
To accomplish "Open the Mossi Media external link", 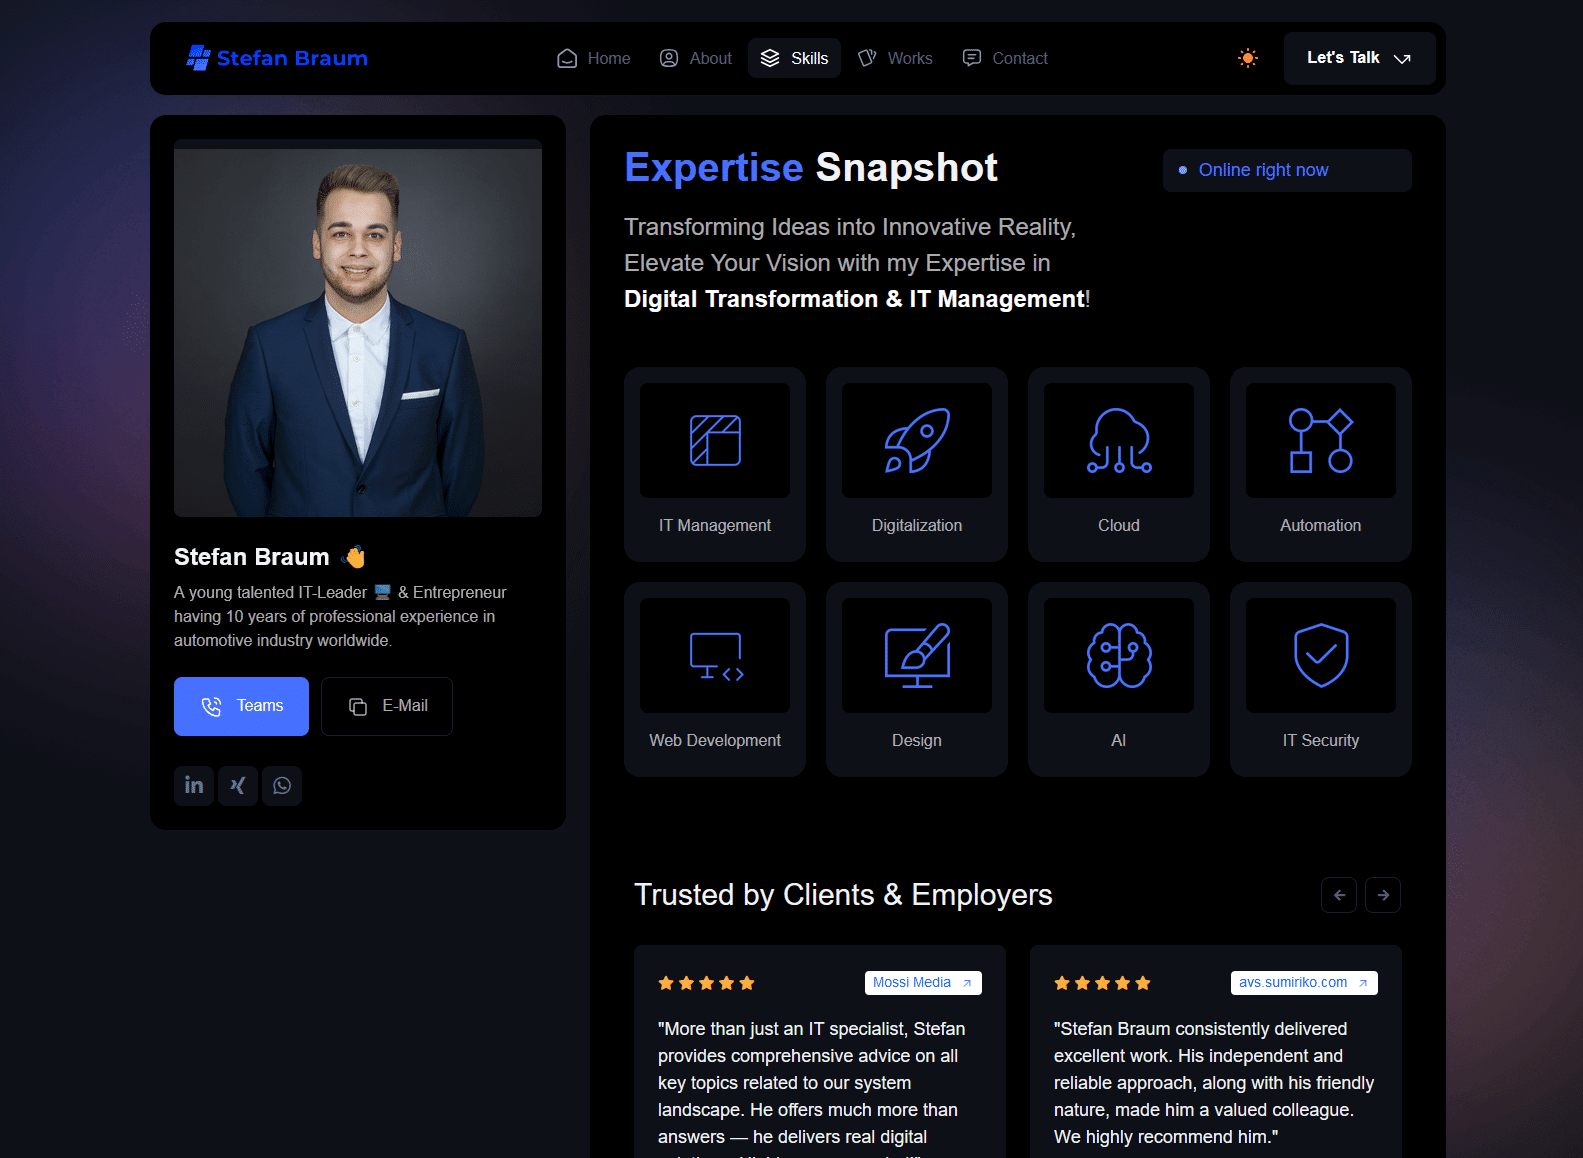I will tap(922, 983).
